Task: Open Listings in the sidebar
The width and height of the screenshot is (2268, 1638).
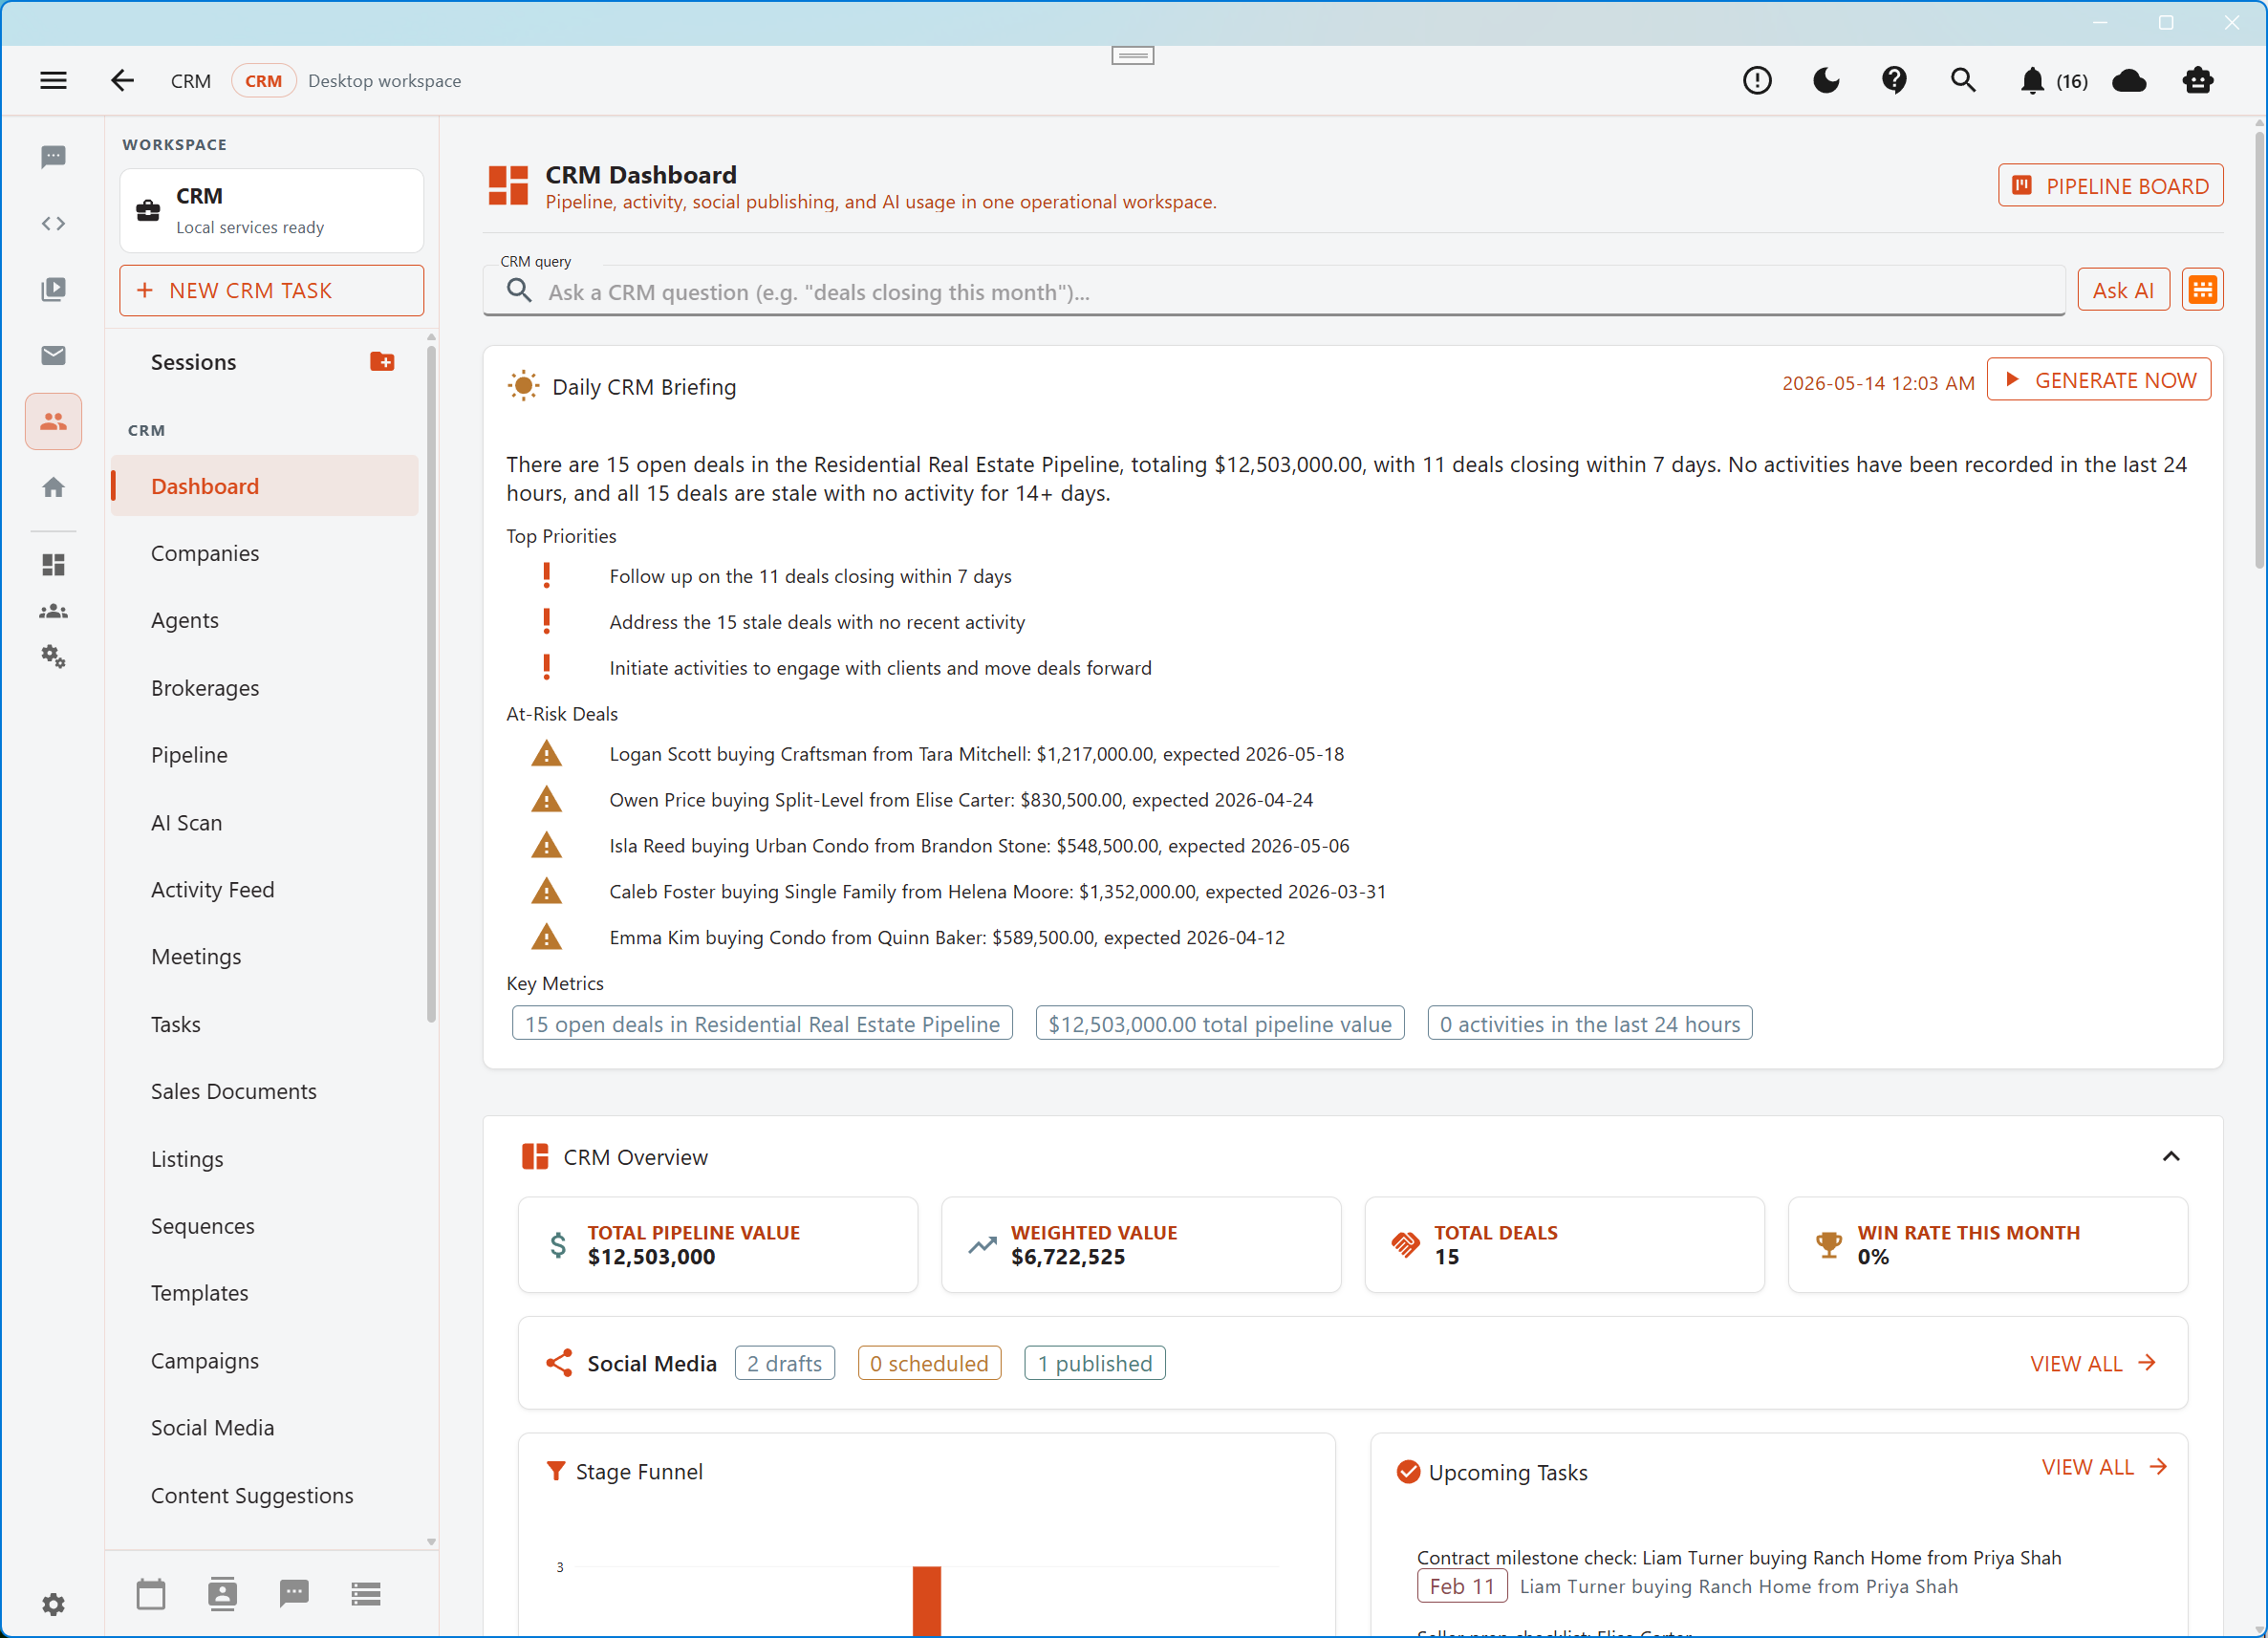Action: click(265, 1159)
